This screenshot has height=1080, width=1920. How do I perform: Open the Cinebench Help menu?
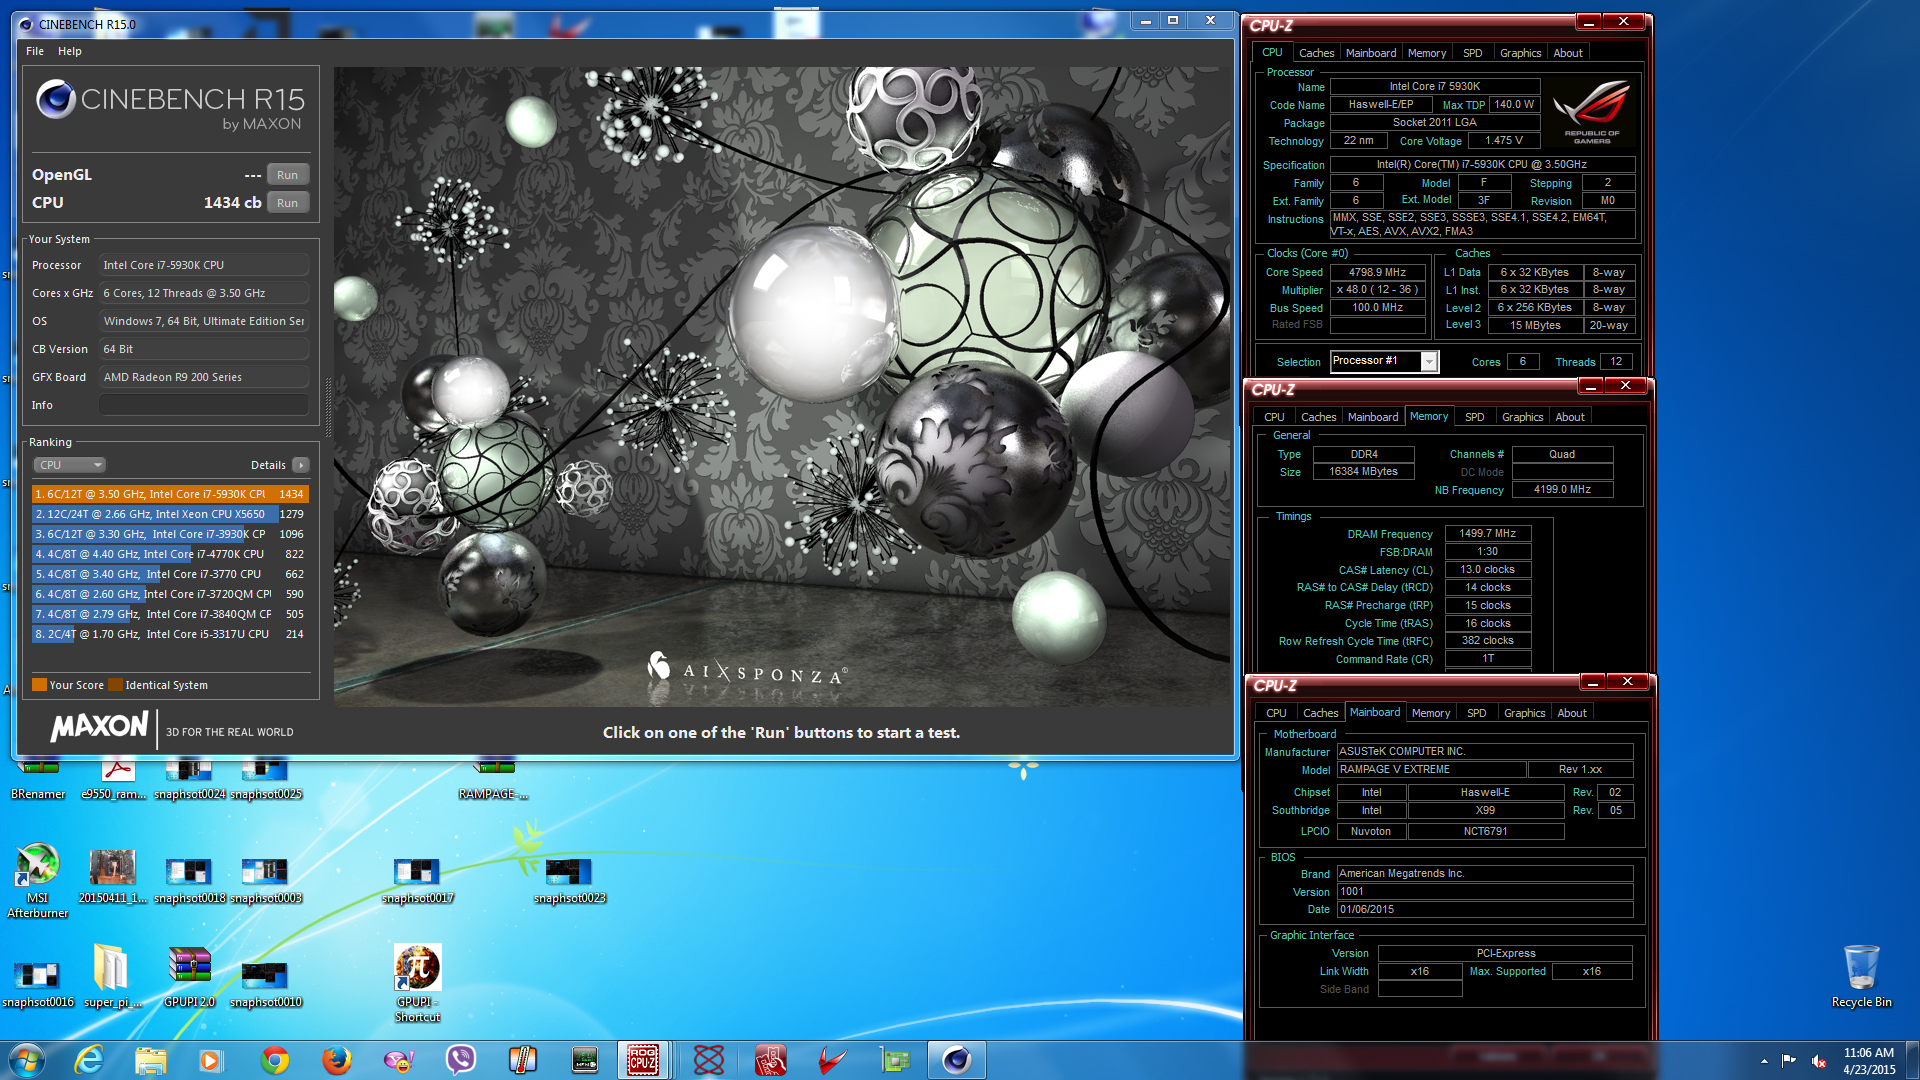[70, 51]
